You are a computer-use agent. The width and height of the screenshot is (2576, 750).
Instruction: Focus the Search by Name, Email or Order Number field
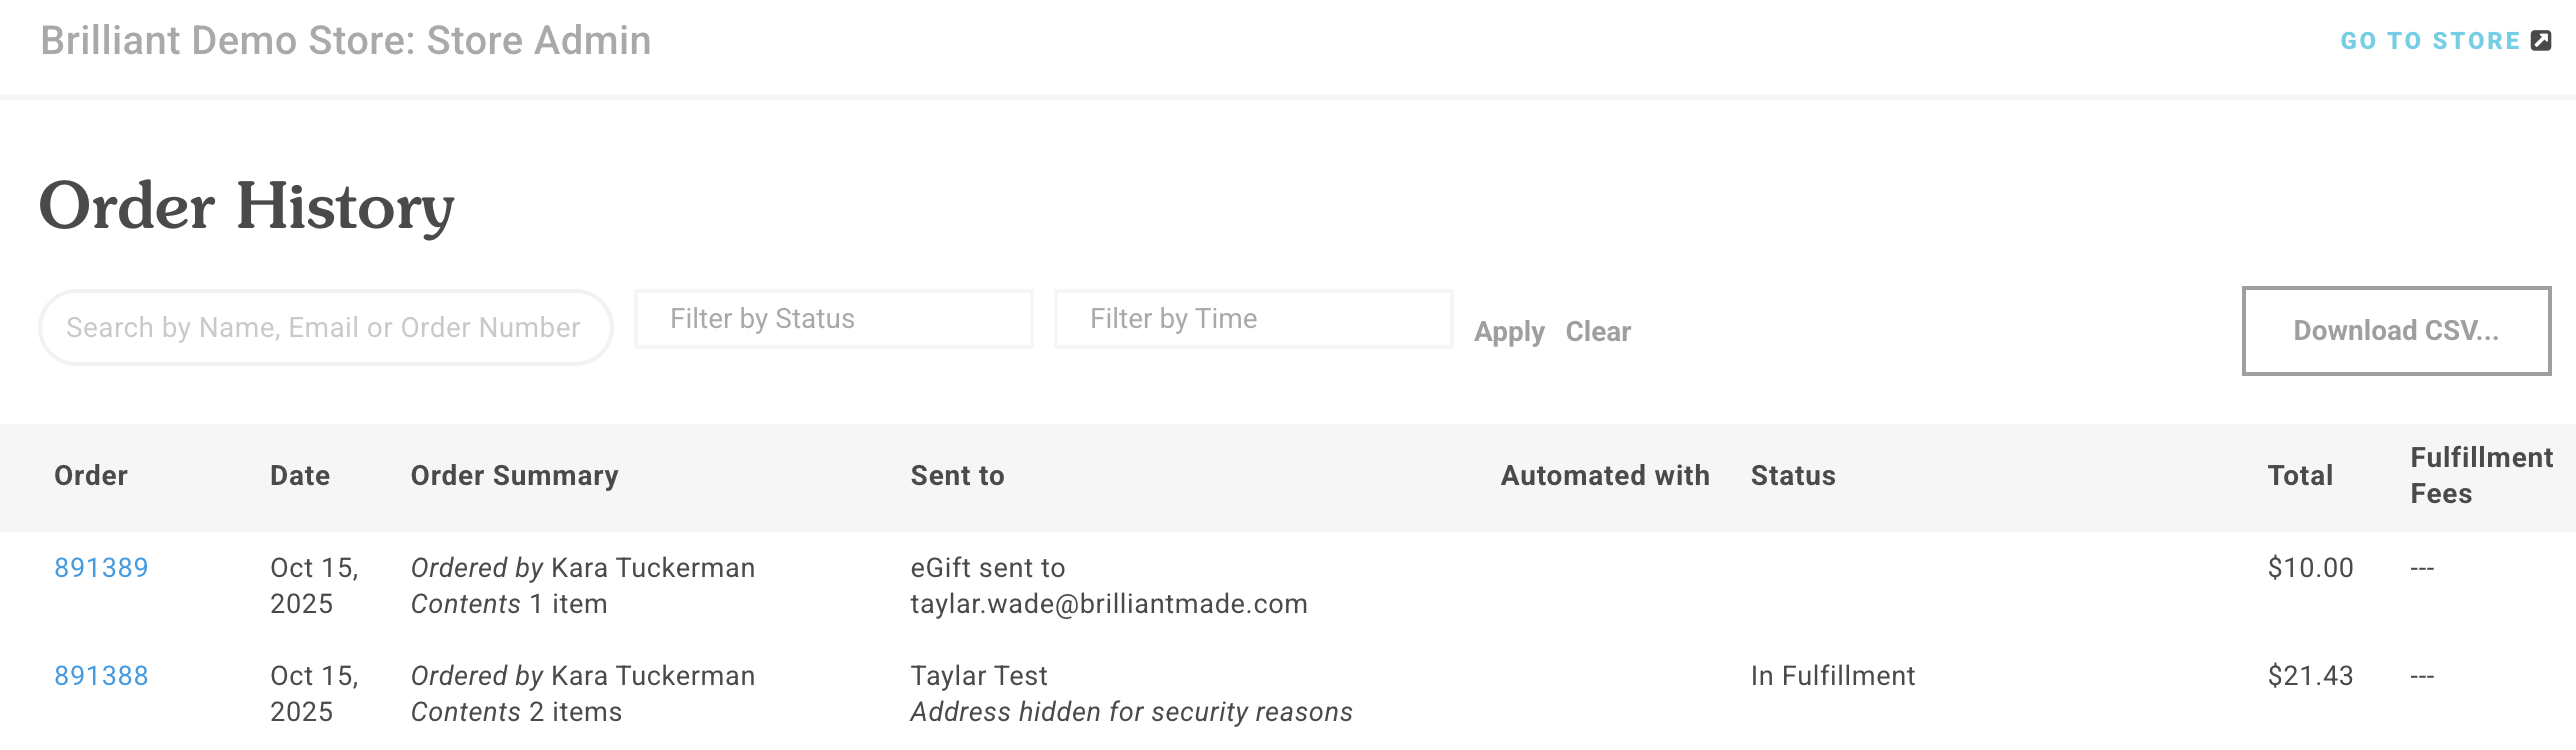tap(325, 328)
